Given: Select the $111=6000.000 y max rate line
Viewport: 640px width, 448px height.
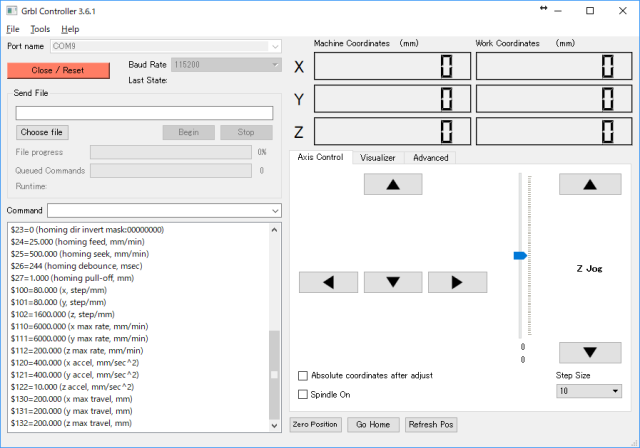Looking at the screenshot, I should point(80,339).
